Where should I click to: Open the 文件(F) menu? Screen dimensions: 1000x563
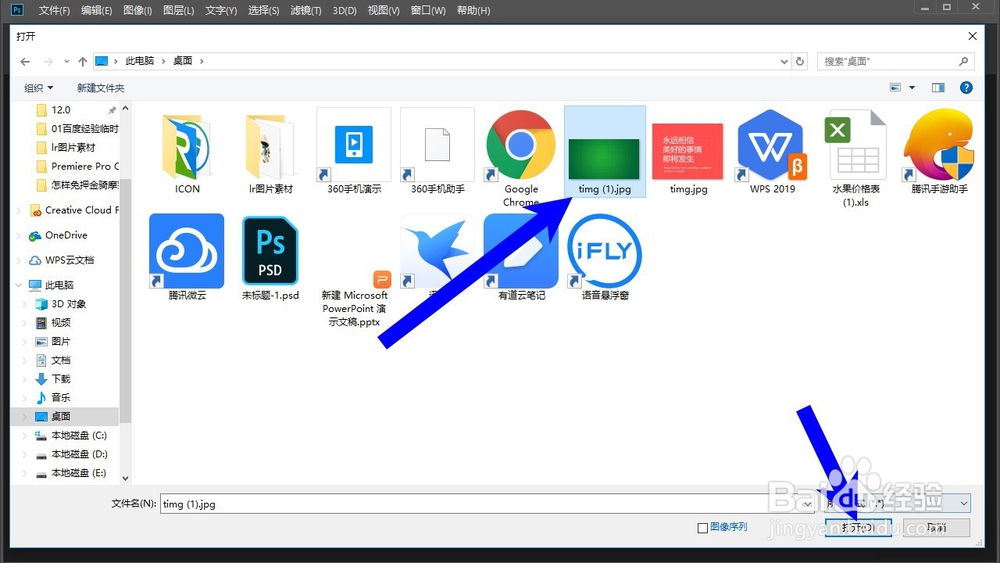(54, 10)
